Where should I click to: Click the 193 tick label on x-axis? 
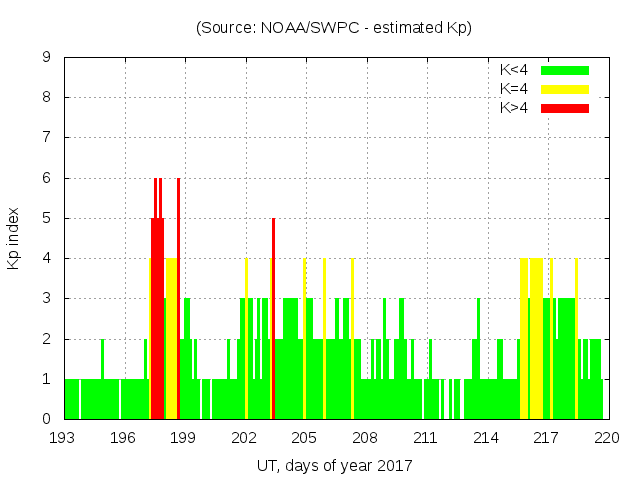64,437
